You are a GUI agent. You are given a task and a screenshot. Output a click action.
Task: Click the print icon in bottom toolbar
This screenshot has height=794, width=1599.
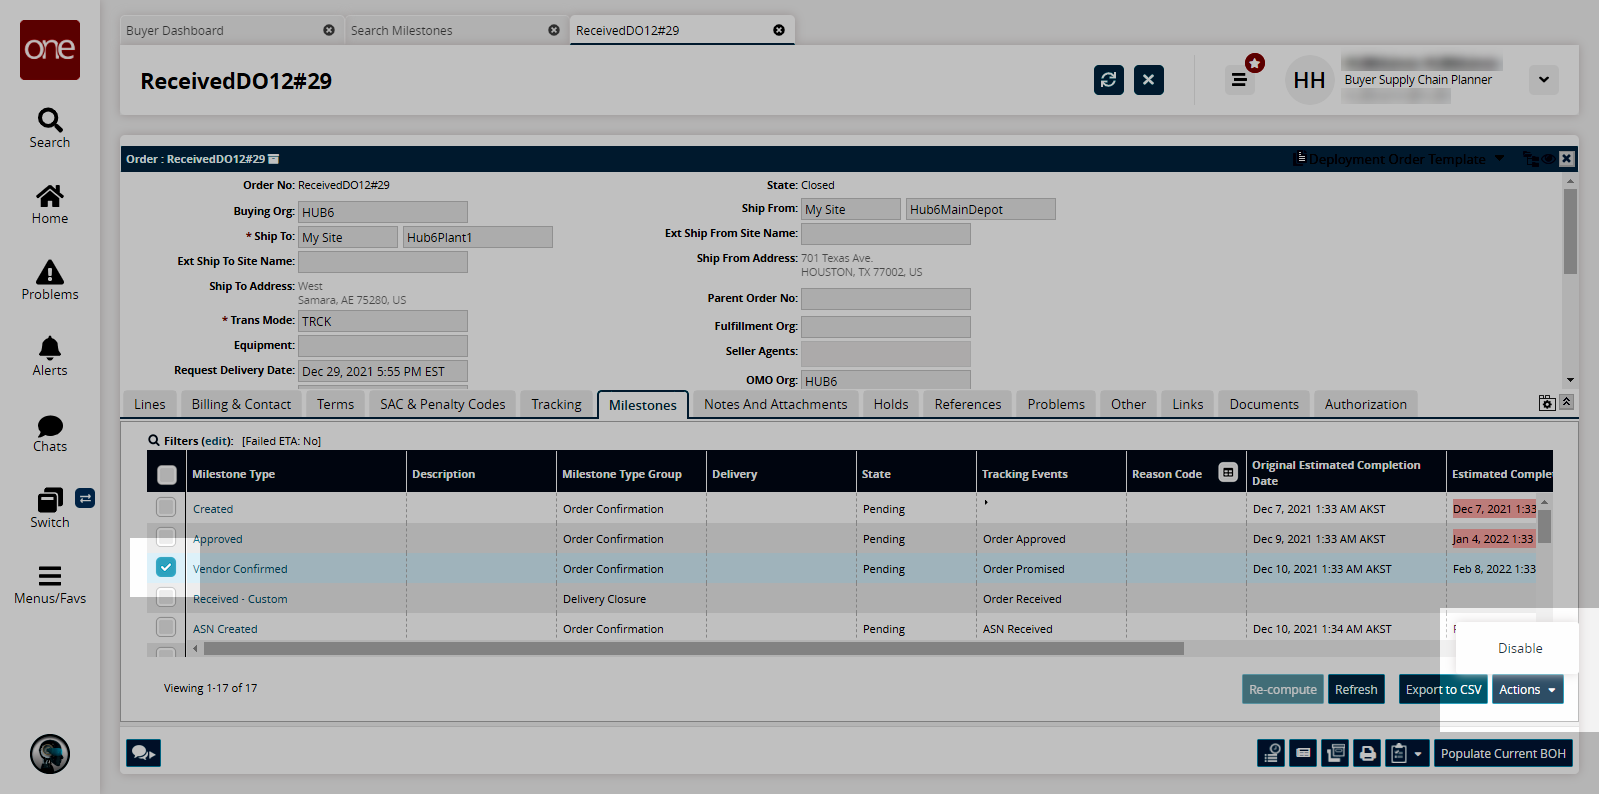point(1367,753)
